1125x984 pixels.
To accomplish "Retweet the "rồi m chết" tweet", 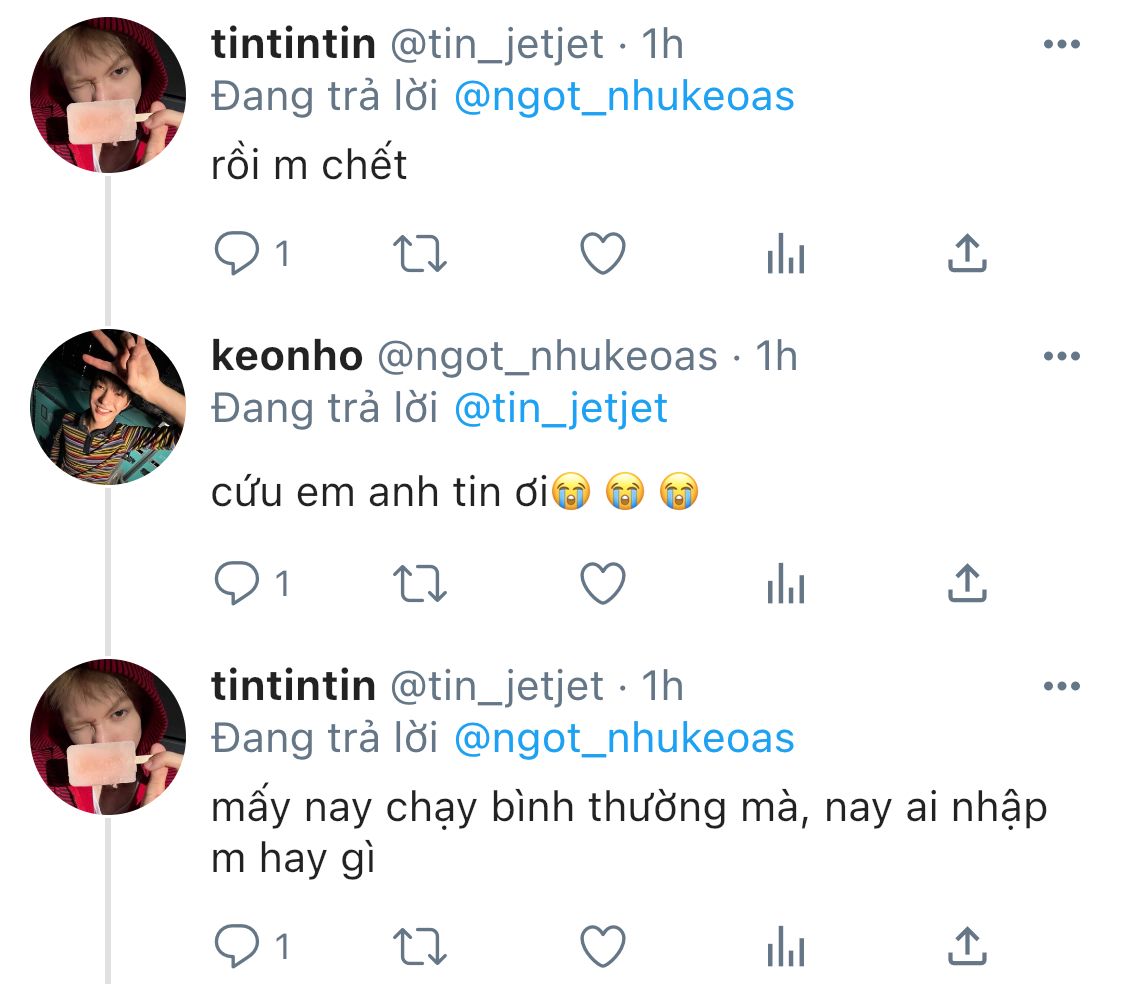I will click(x=420, y=254).
